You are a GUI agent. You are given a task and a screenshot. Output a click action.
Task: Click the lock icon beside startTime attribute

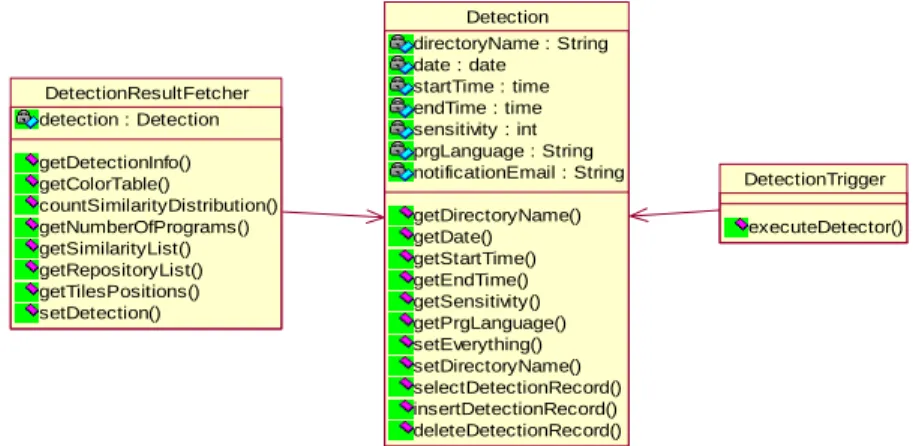[x=401, y=87]
